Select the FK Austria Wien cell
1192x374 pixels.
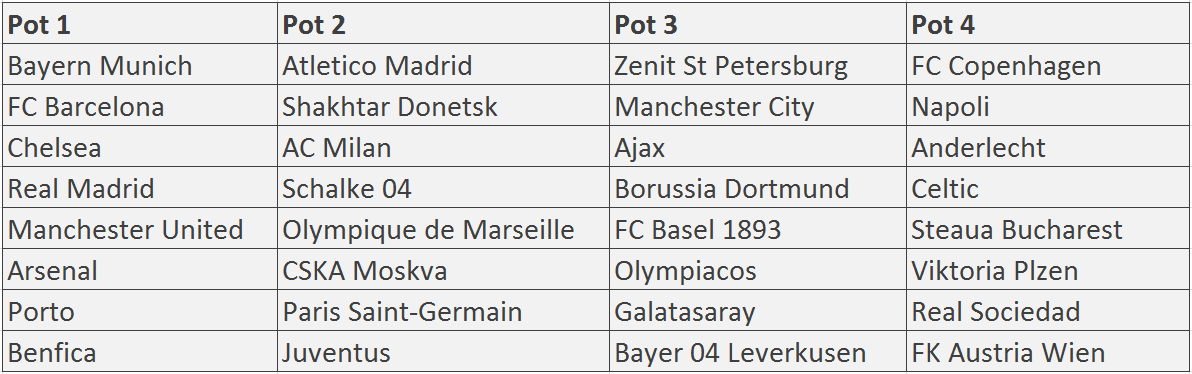coord(1048,352)
